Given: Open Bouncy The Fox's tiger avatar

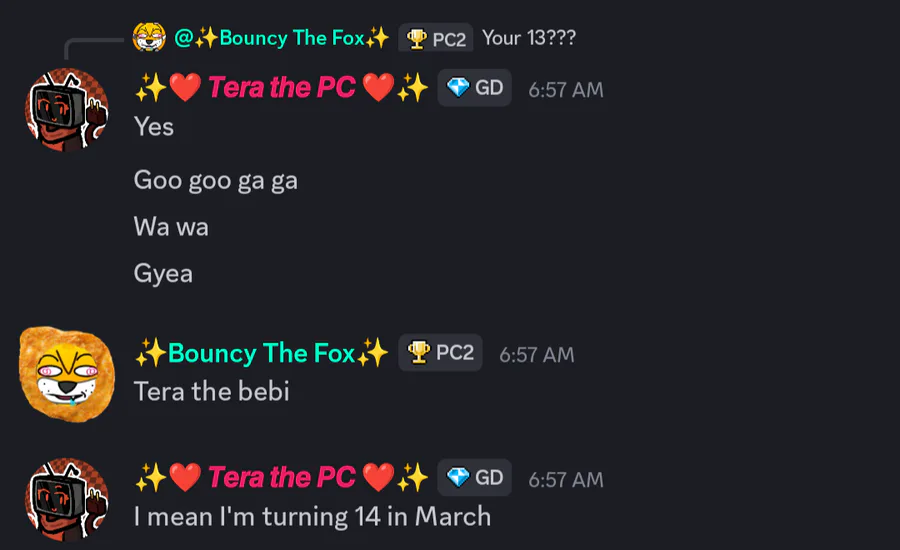Looking at the screenshot, I should pyautogui.click(x=62, y=371).
